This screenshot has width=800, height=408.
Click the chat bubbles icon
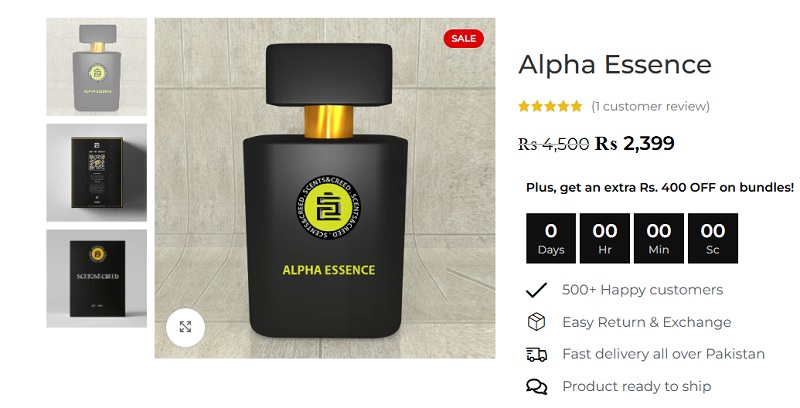[536, 387]
